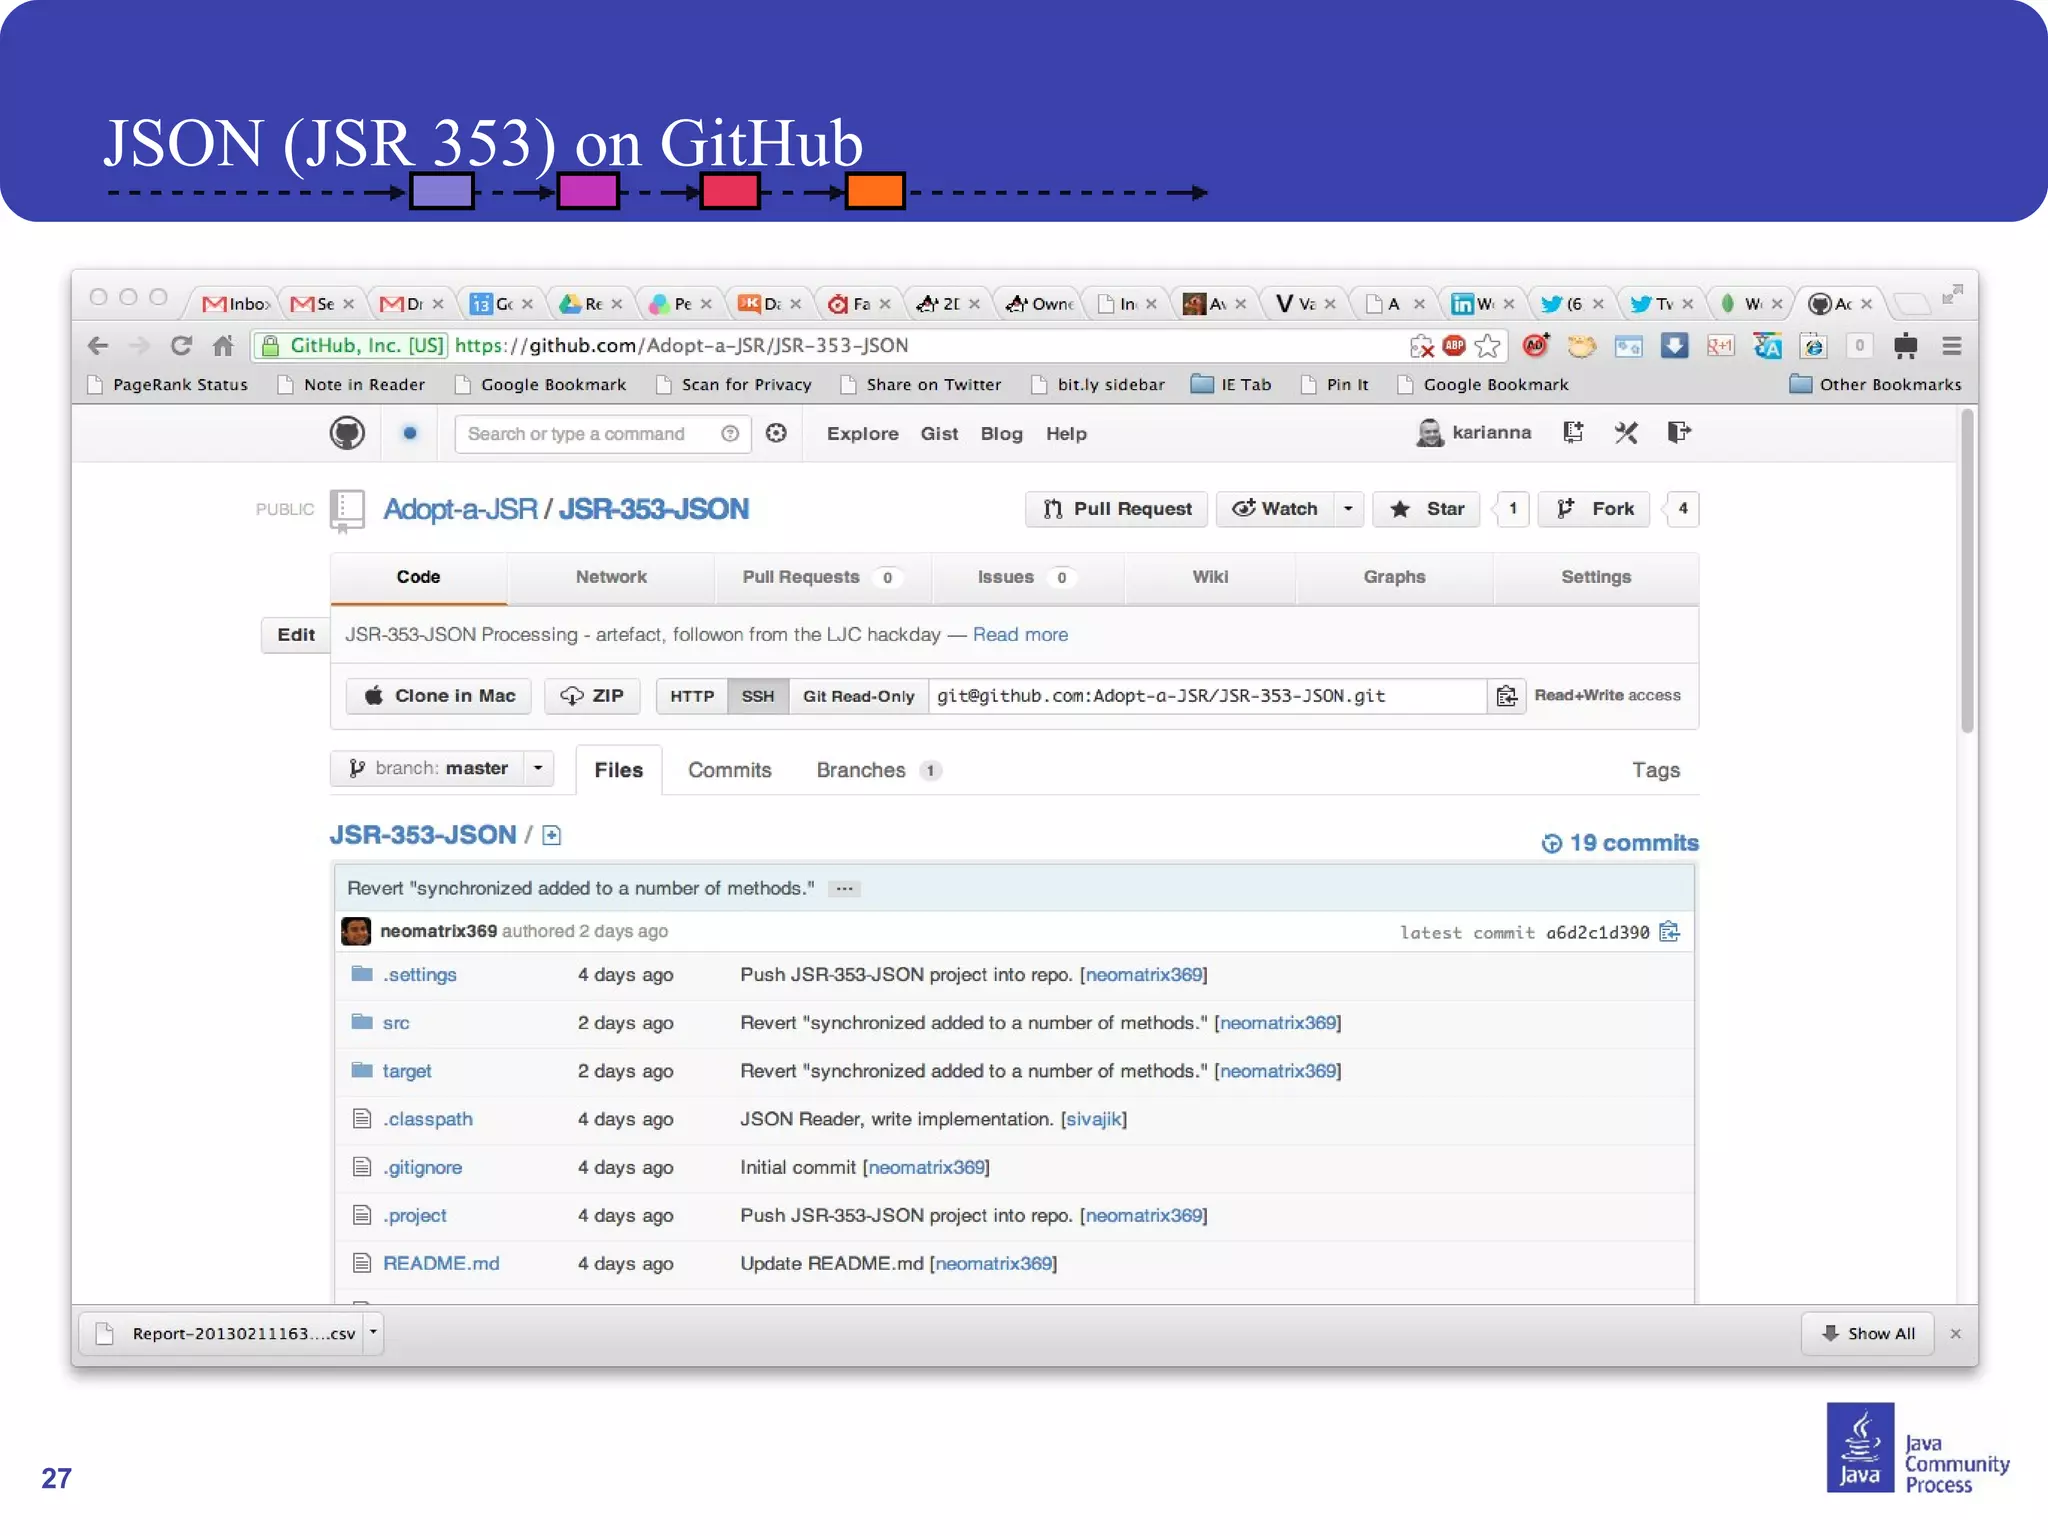Open the Watch dropdown arrow
Screen dimensions: 2048x1536
1348,509
